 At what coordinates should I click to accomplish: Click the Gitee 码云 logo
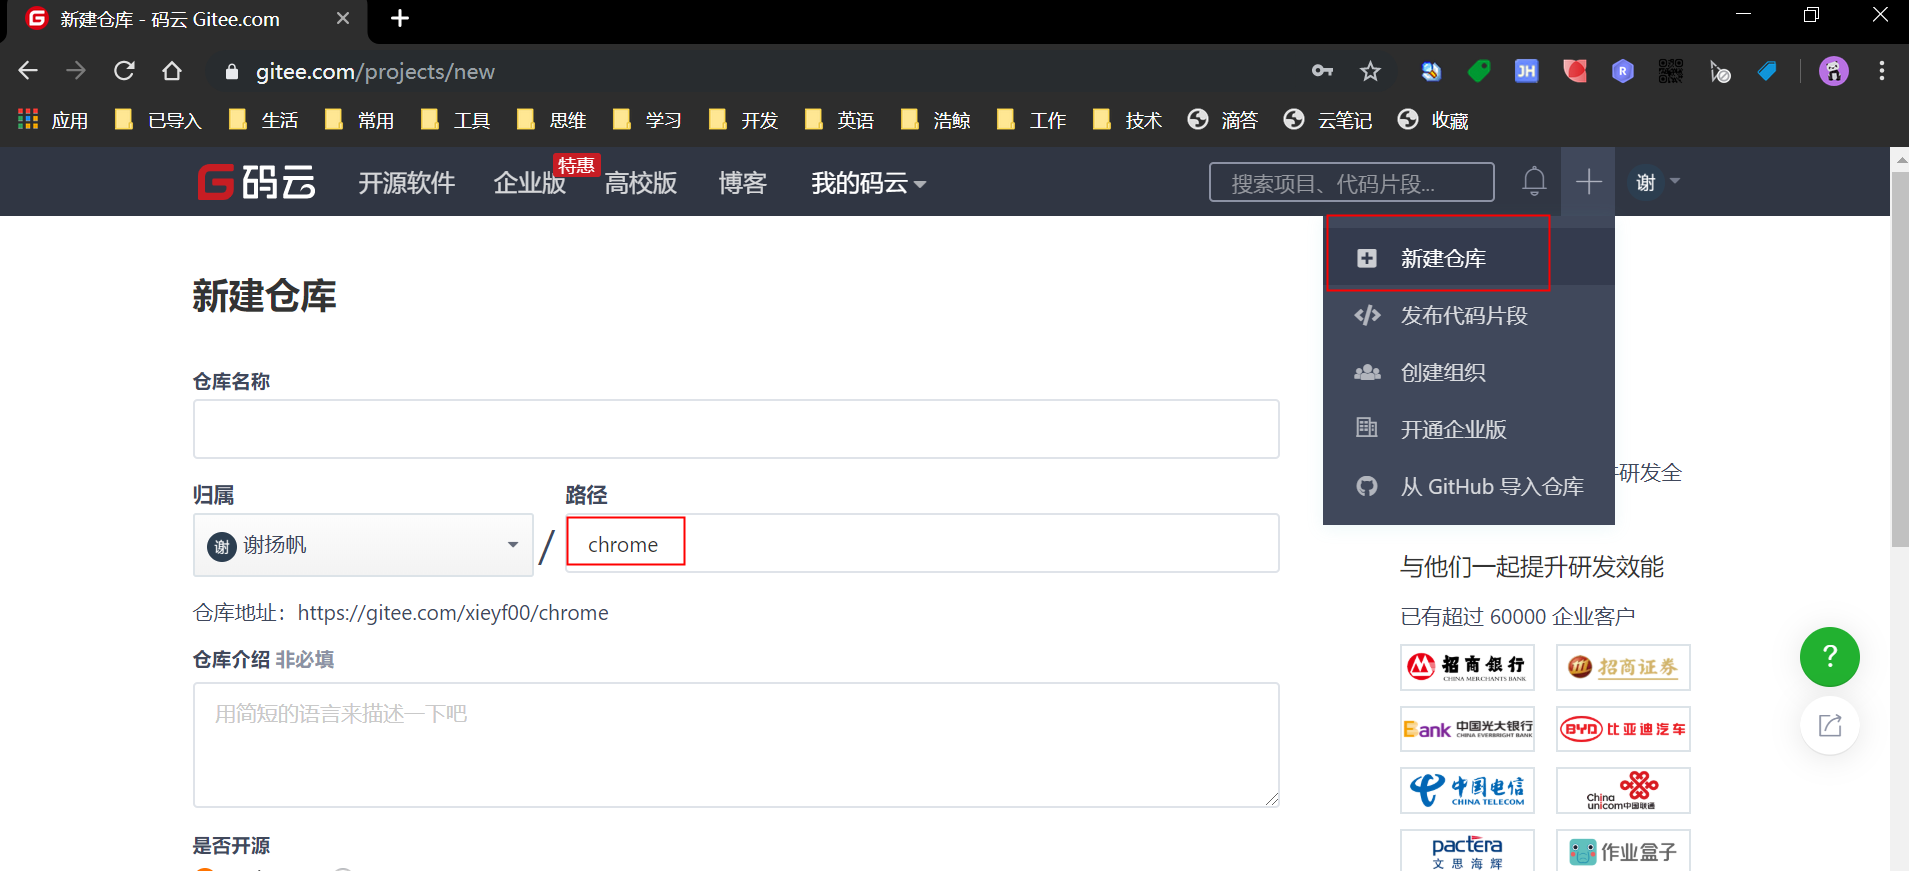[x=257, y=182]
